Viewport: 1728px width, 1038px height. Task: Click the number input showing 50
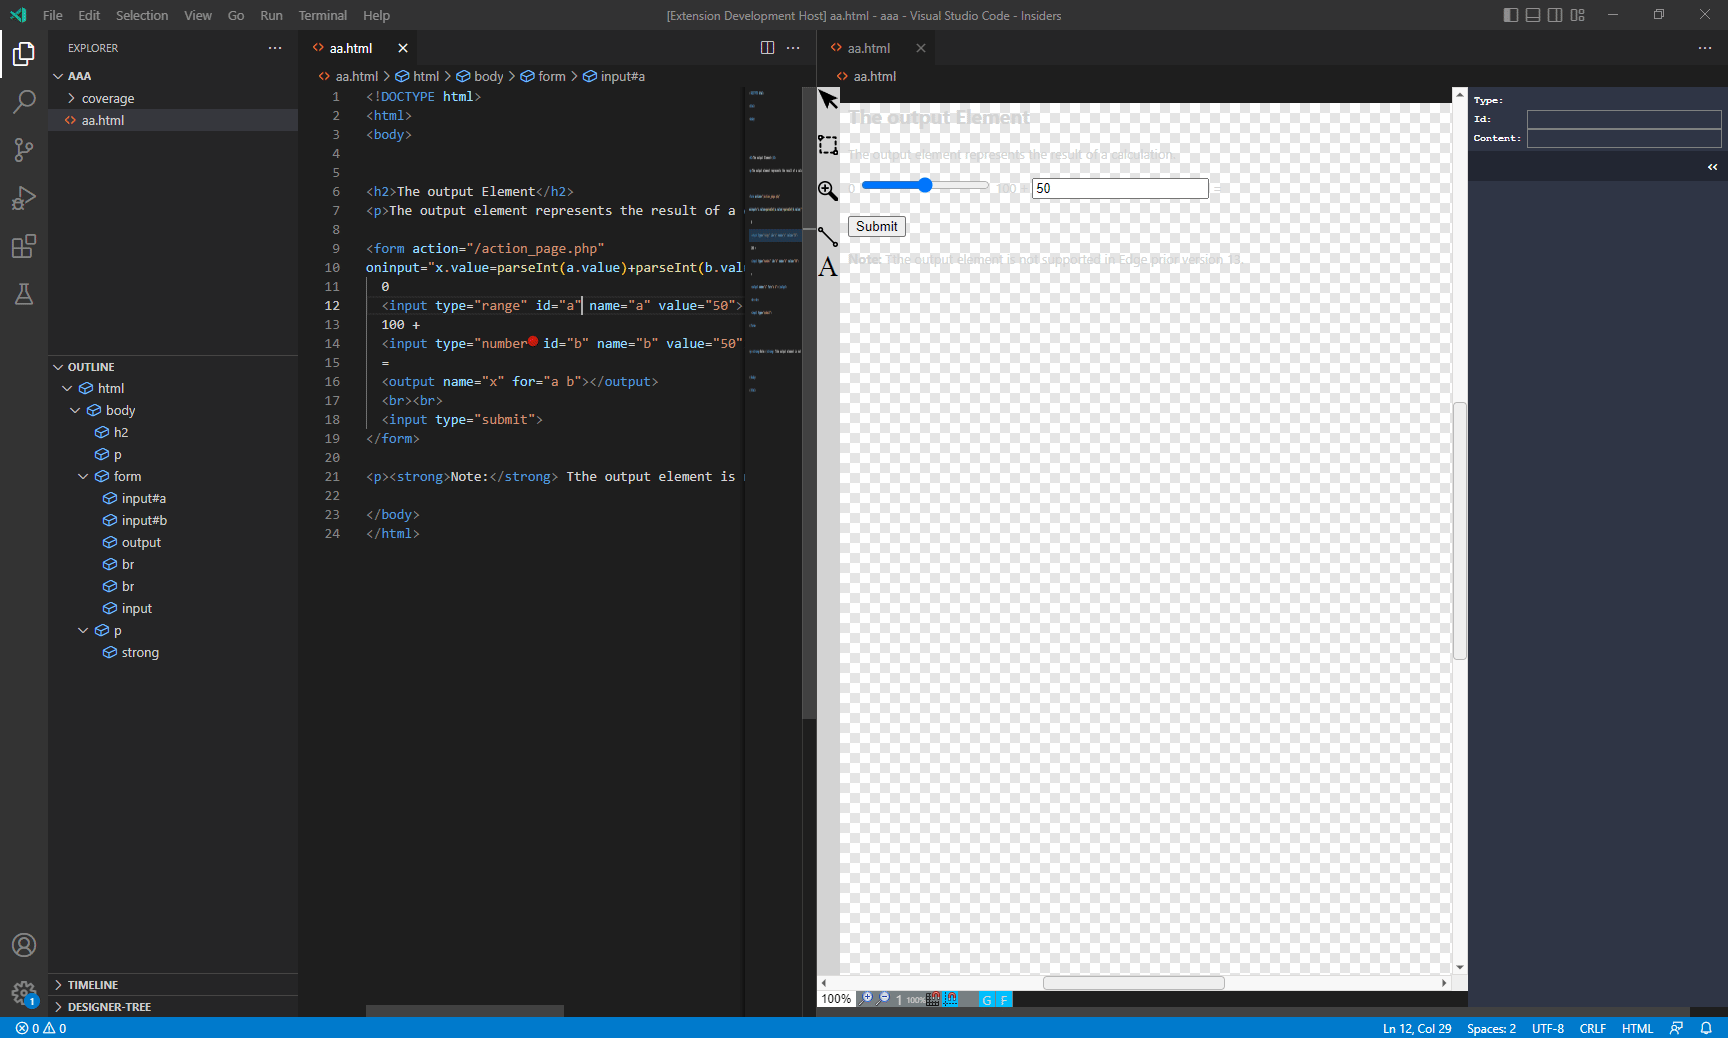coord(1120,188)
